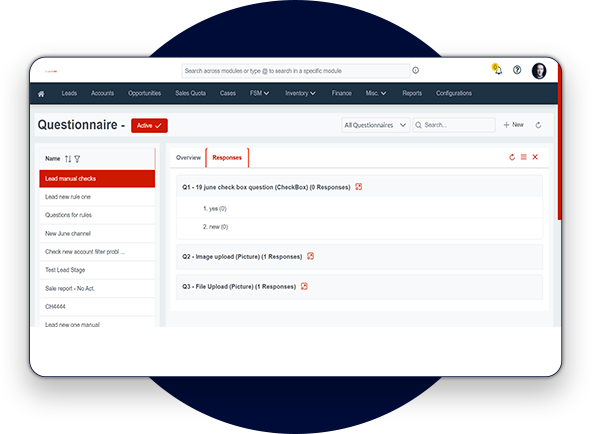The image size is (592, 434).
Task: Select Lead manual checks questionnaire
Action: [x=97, y=179]
